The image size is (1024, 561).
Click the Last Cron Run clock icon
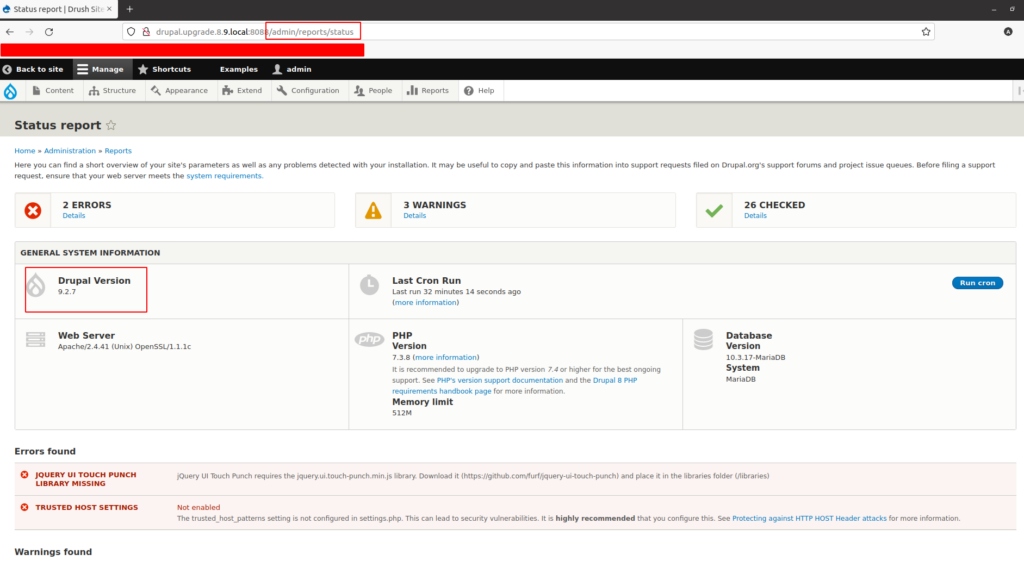369,285
